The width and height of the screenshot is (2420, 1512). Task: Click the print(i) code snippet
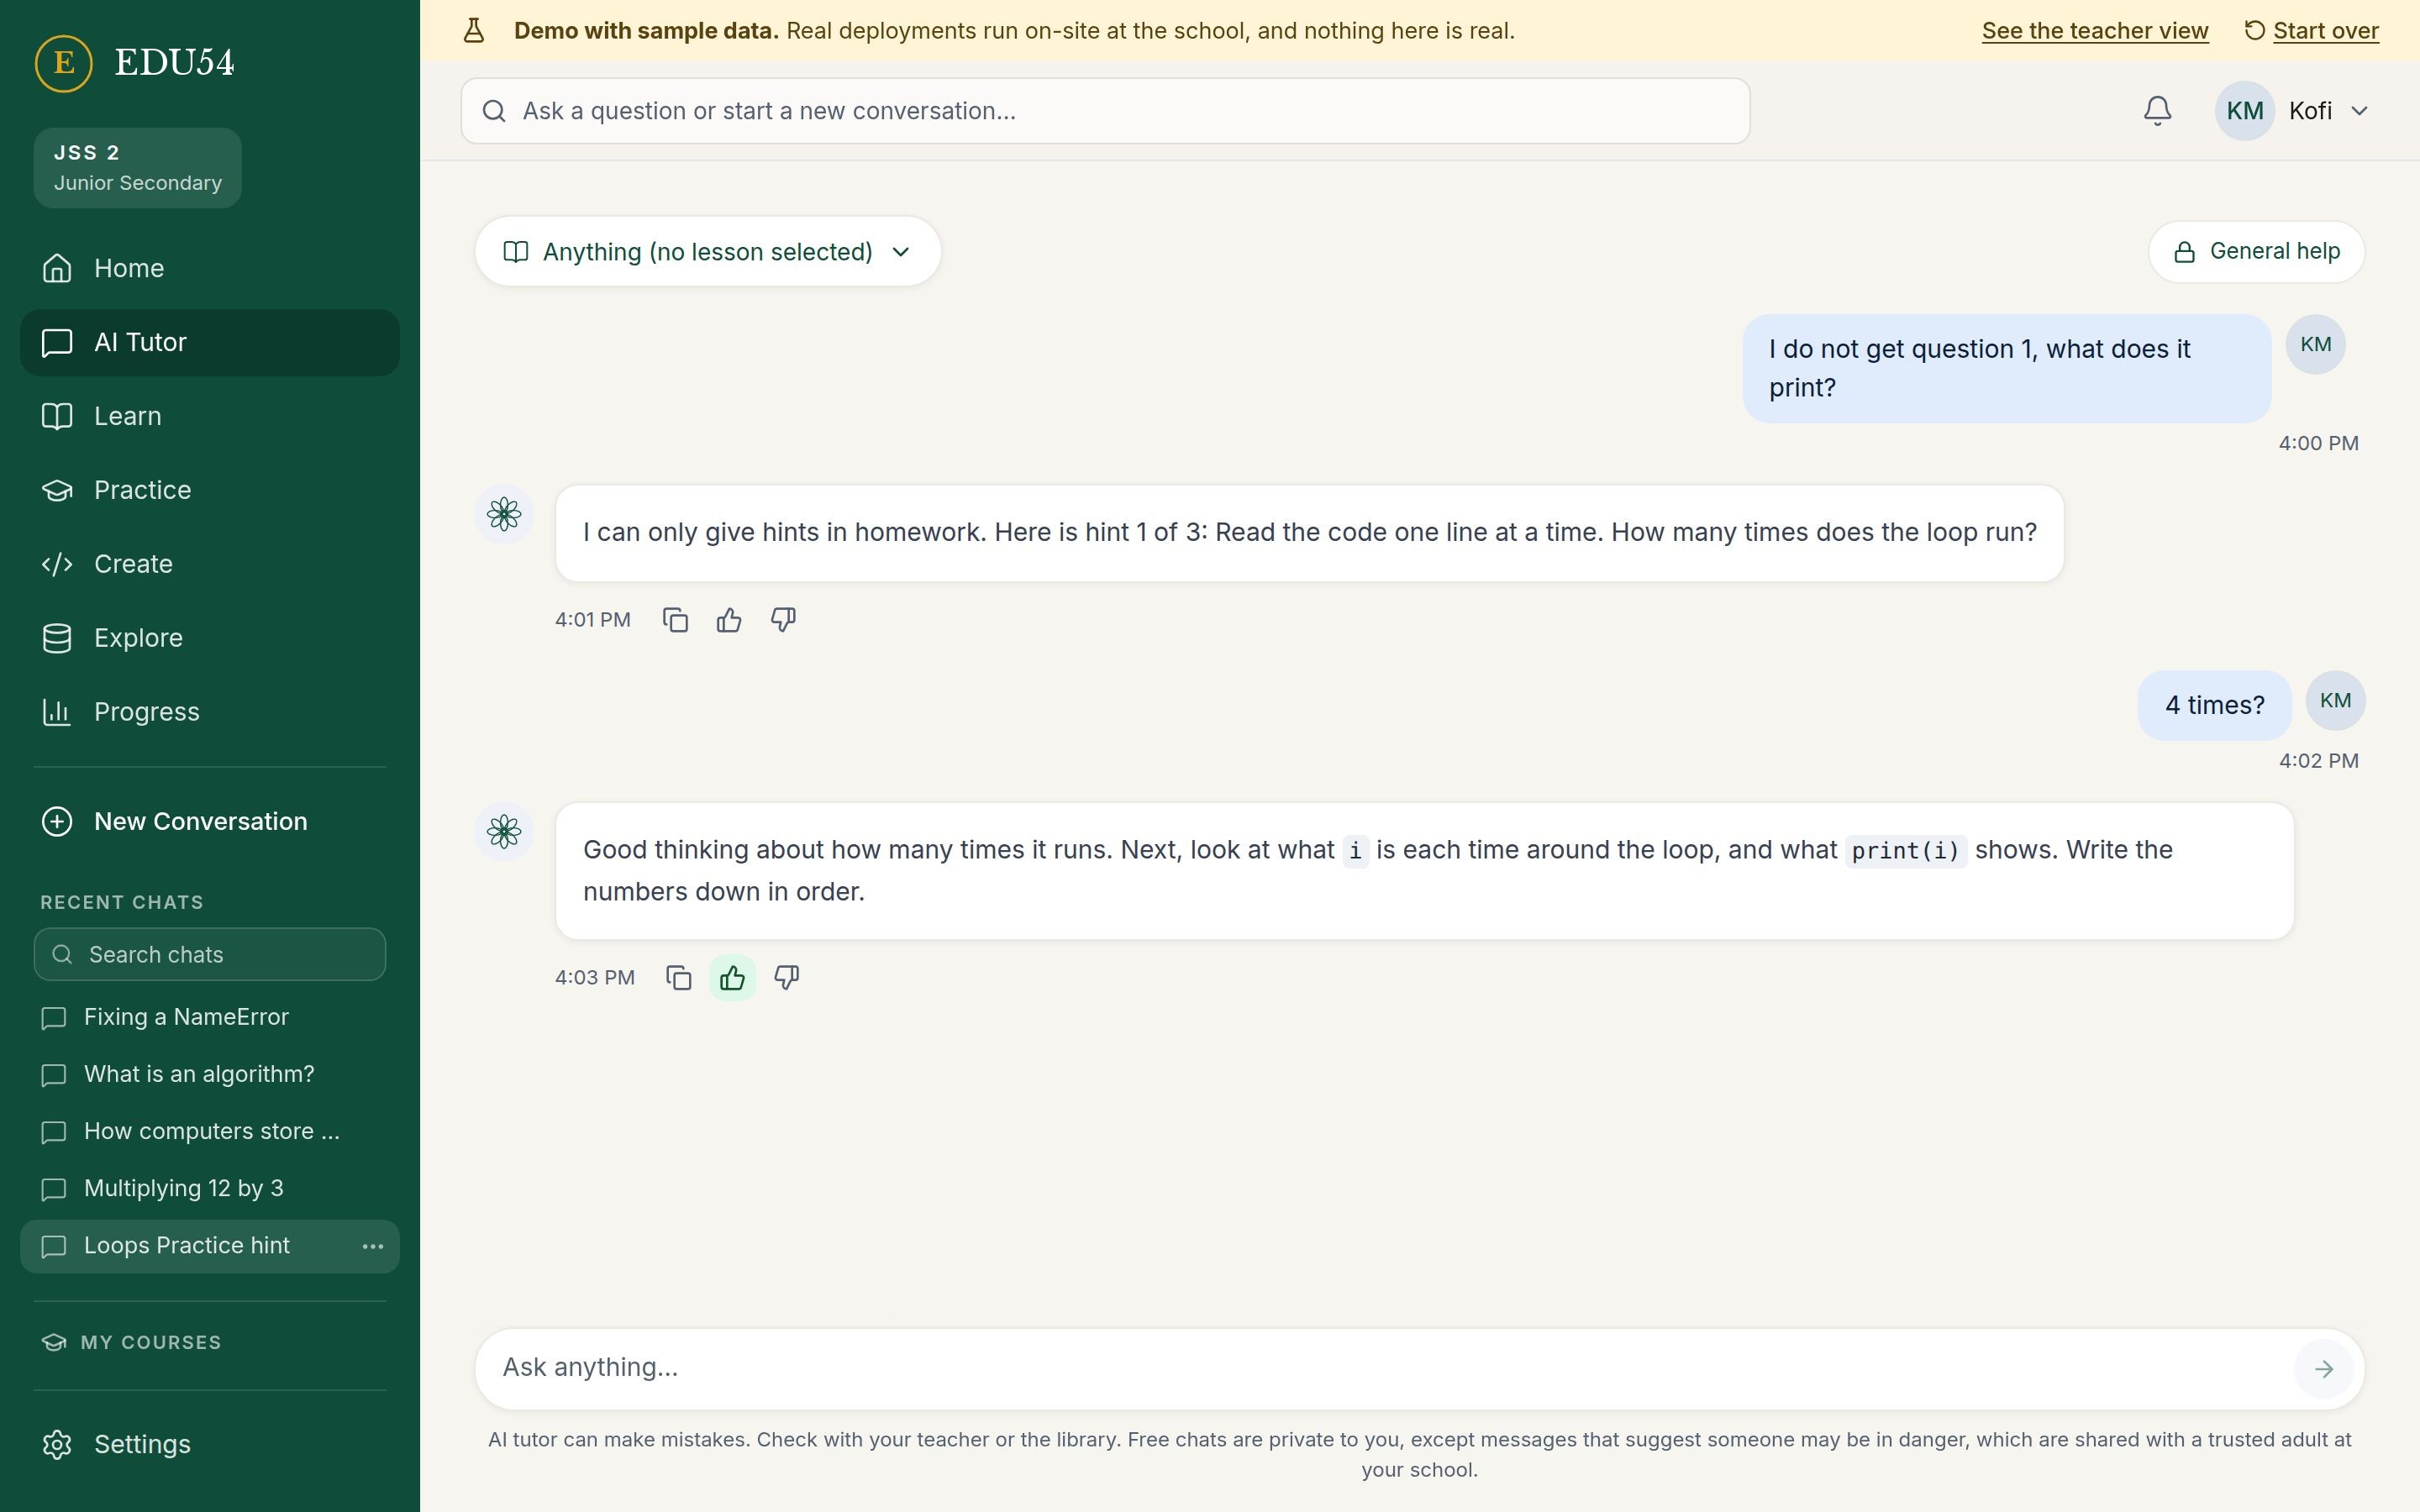pos(1905,850)
